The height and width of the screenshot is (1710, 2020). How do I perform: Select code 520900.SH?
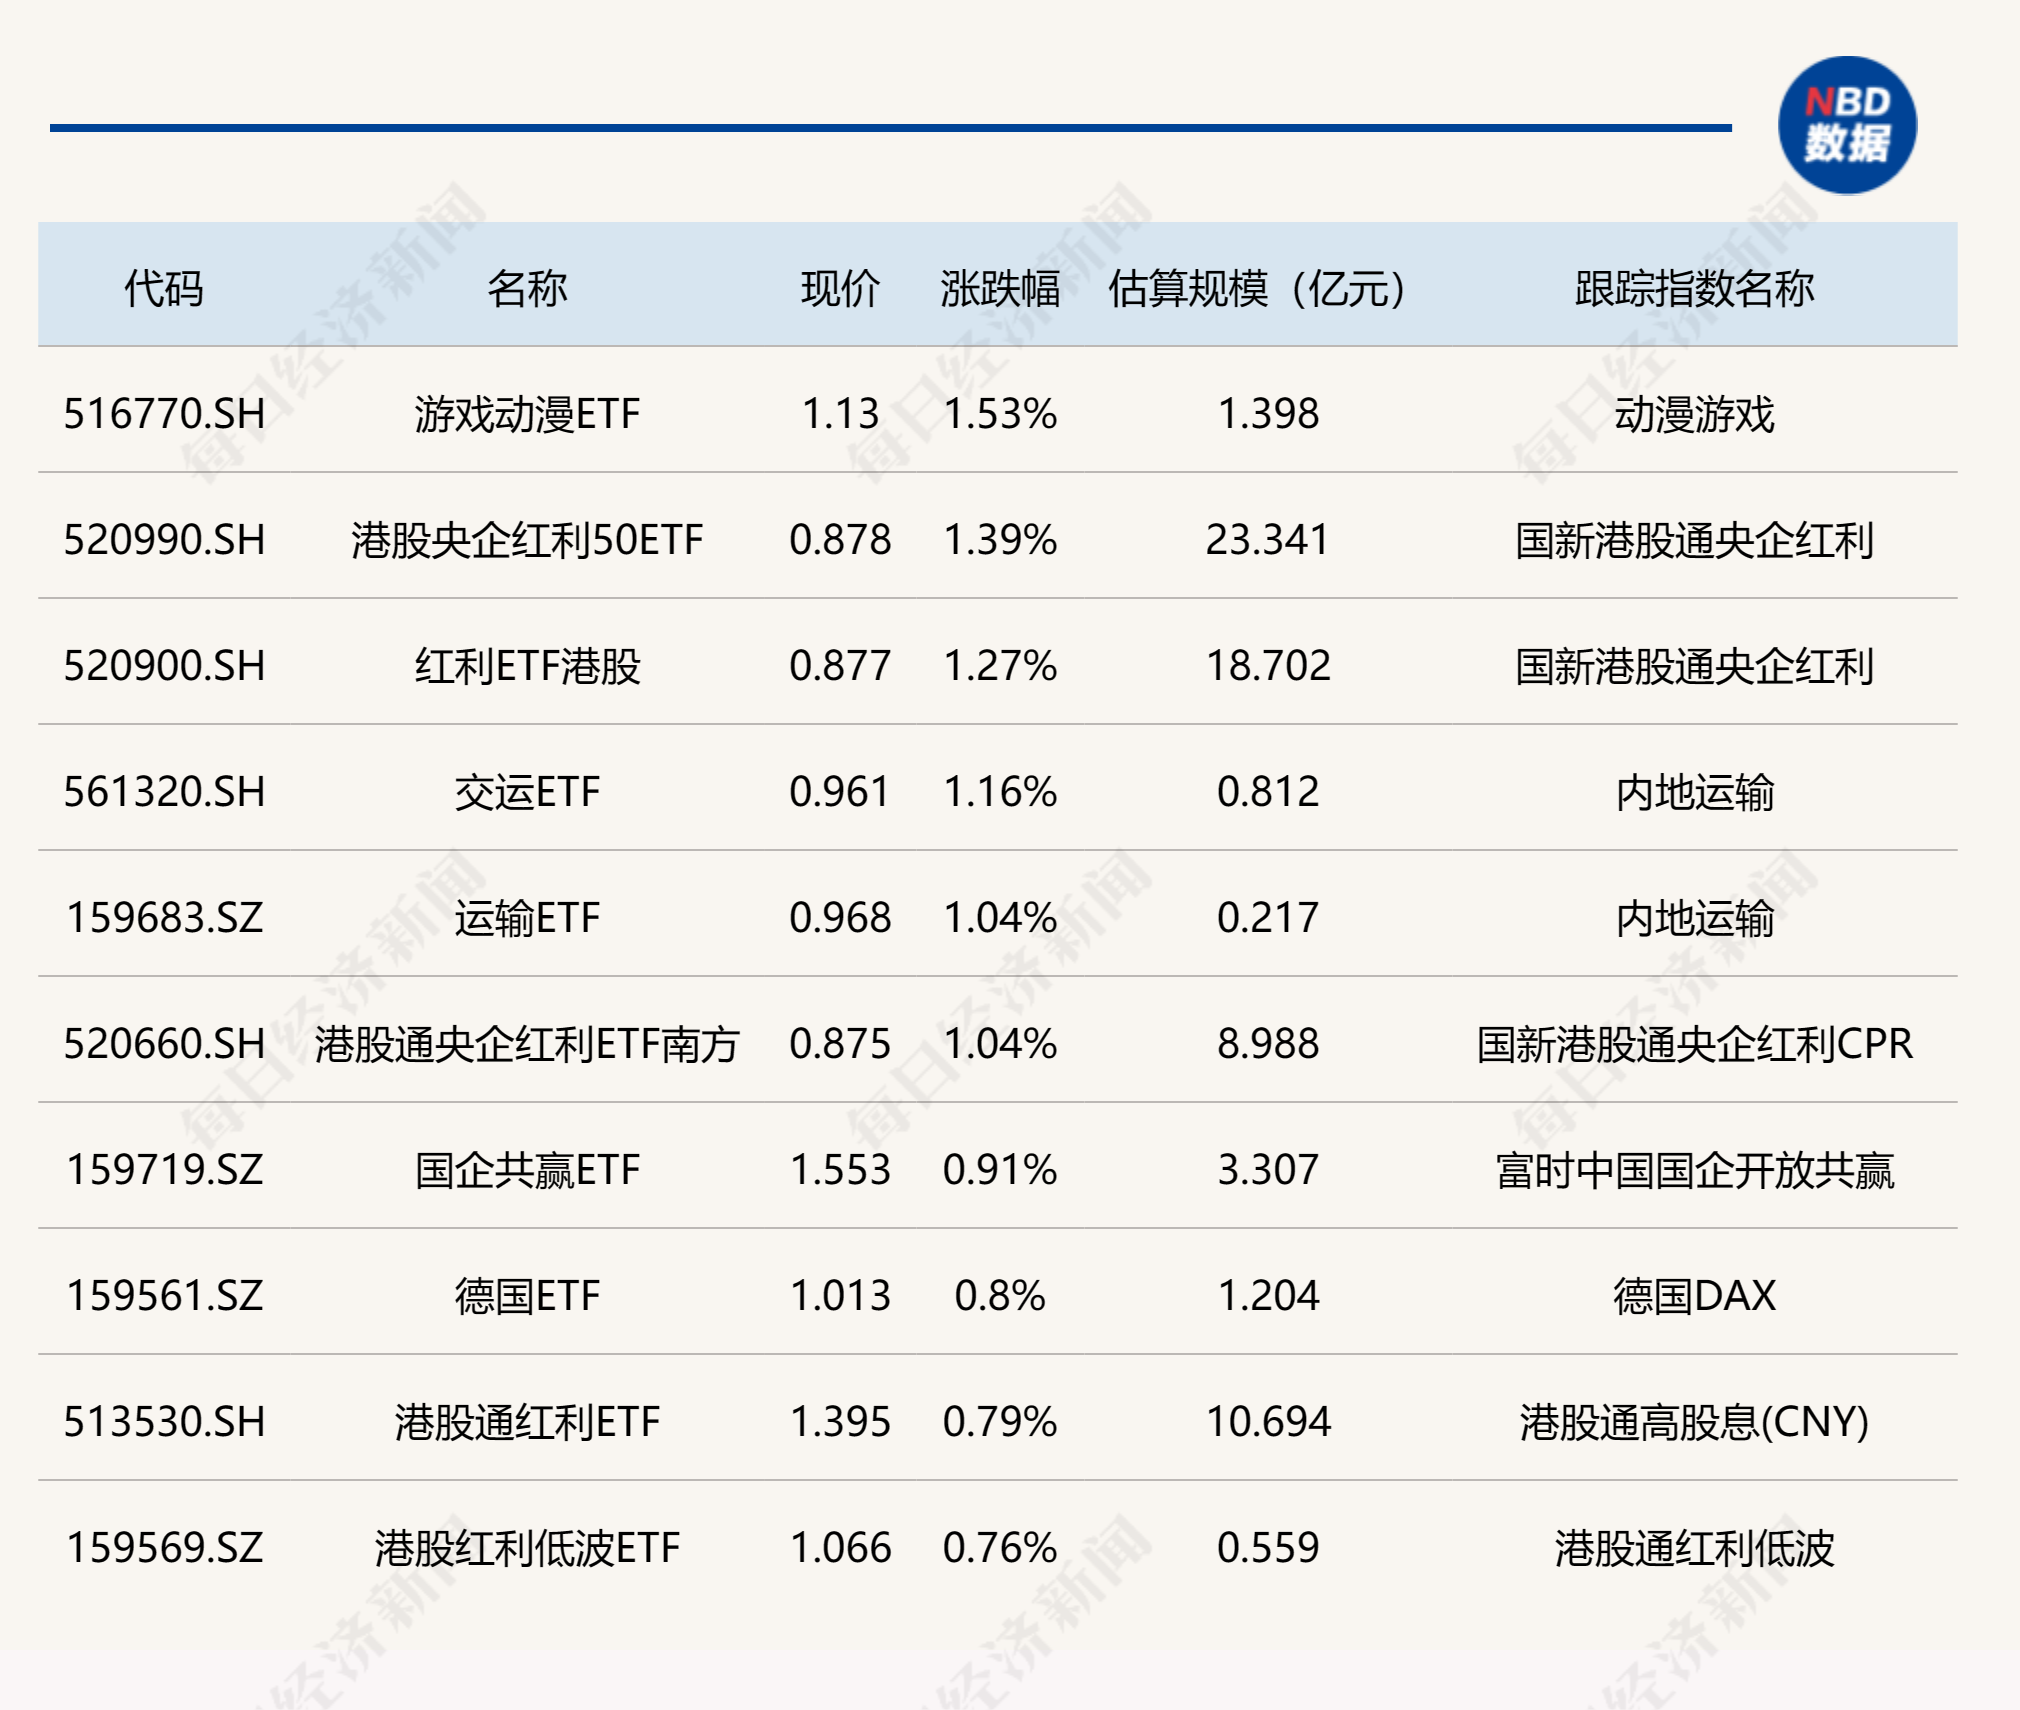[164, 666]
